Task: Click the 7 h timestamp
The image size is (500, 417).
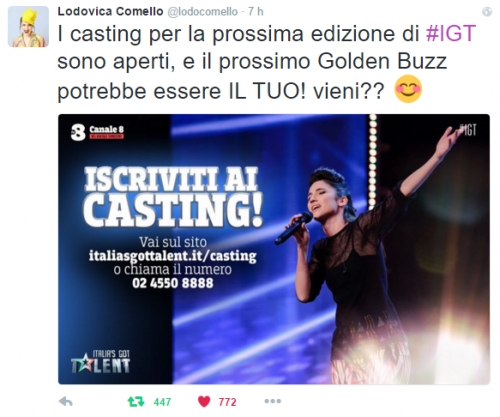Action: (256, 12)
